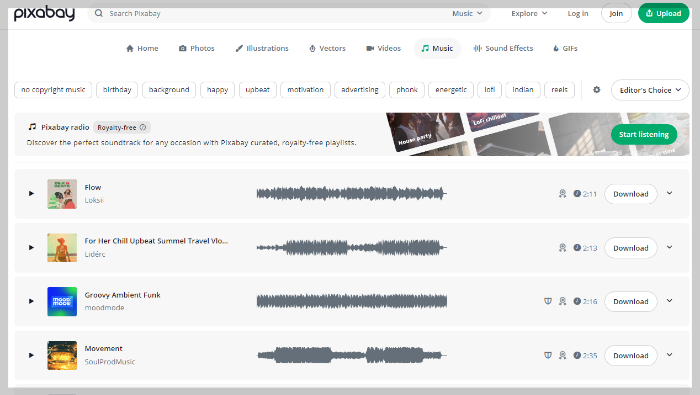
Task: Play For Her Chill Upbeat Summel track
Action: coord(31,248)
